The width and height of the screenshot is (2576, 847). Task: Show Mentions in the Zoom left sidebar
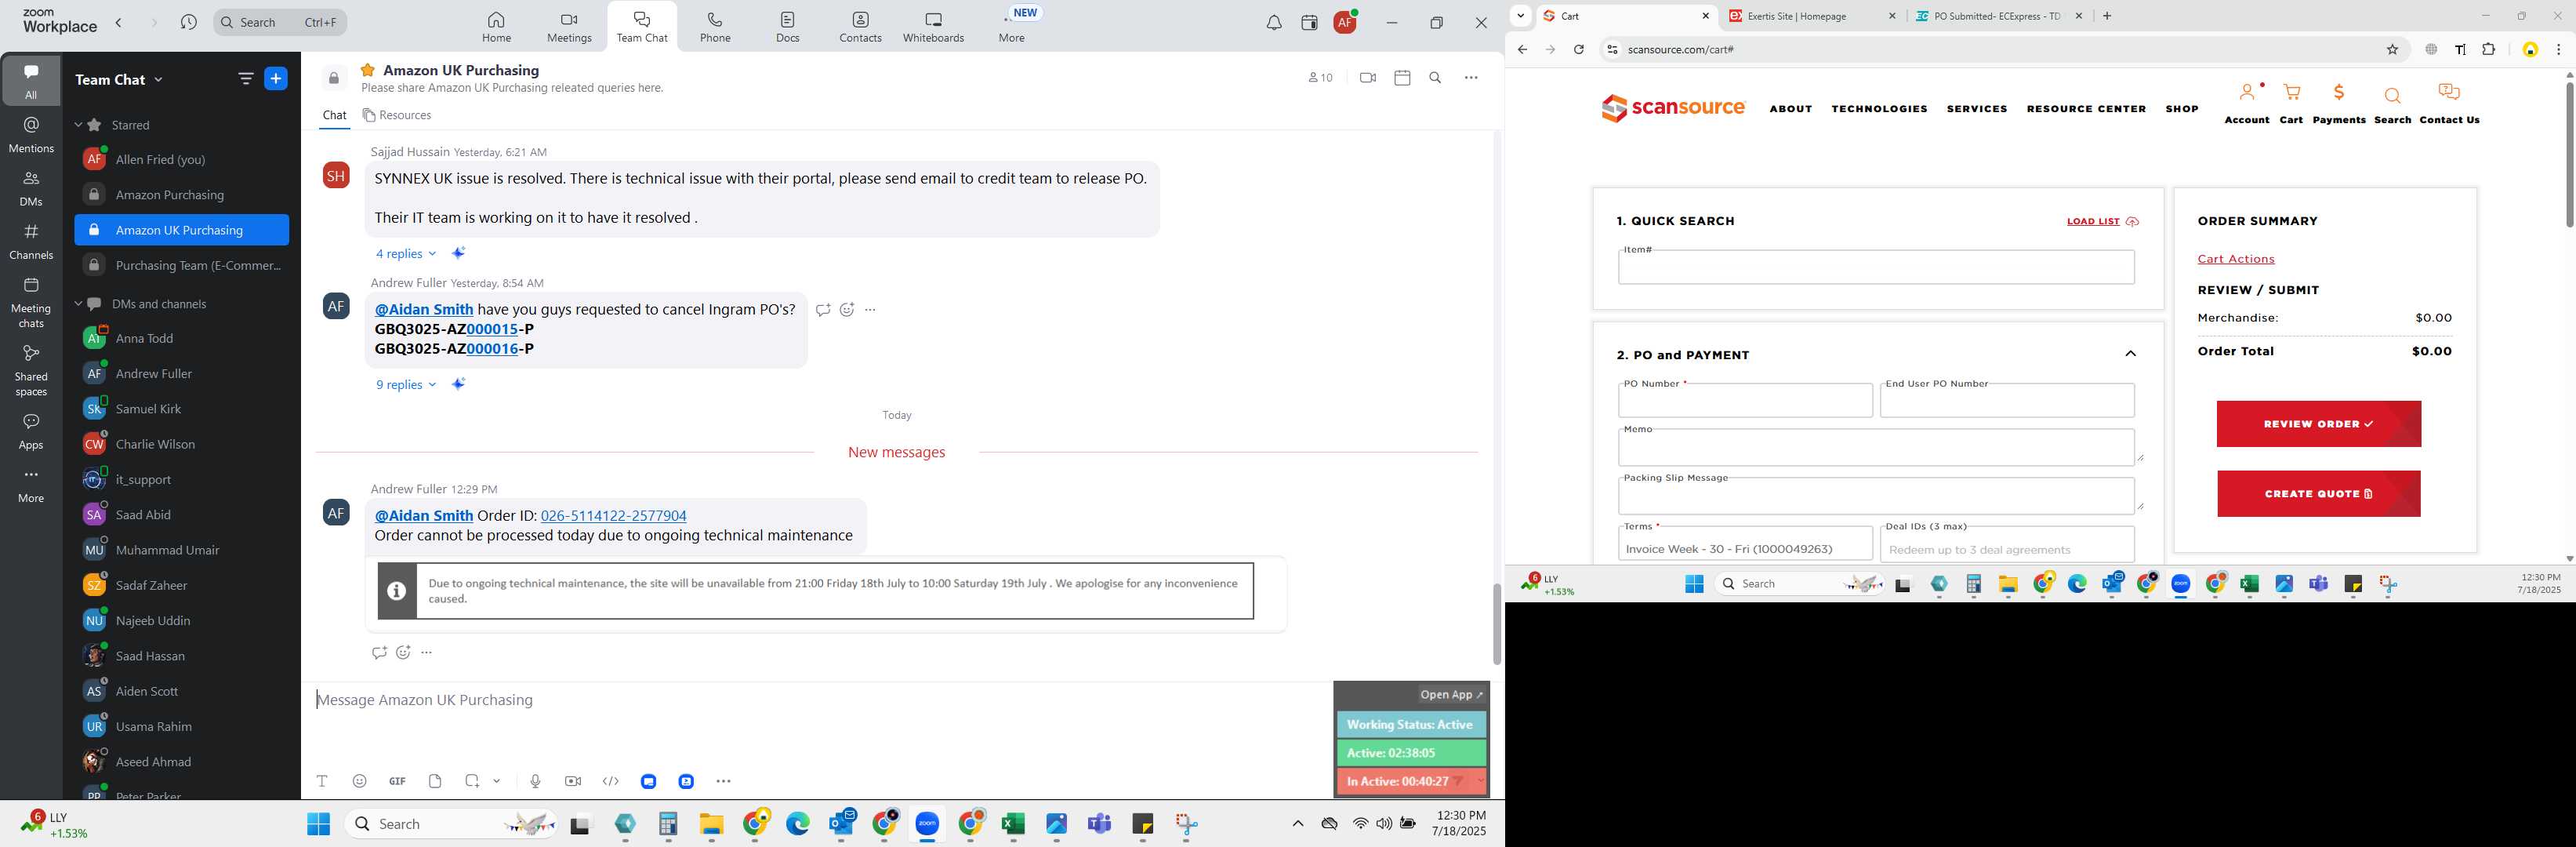point(31,134)
